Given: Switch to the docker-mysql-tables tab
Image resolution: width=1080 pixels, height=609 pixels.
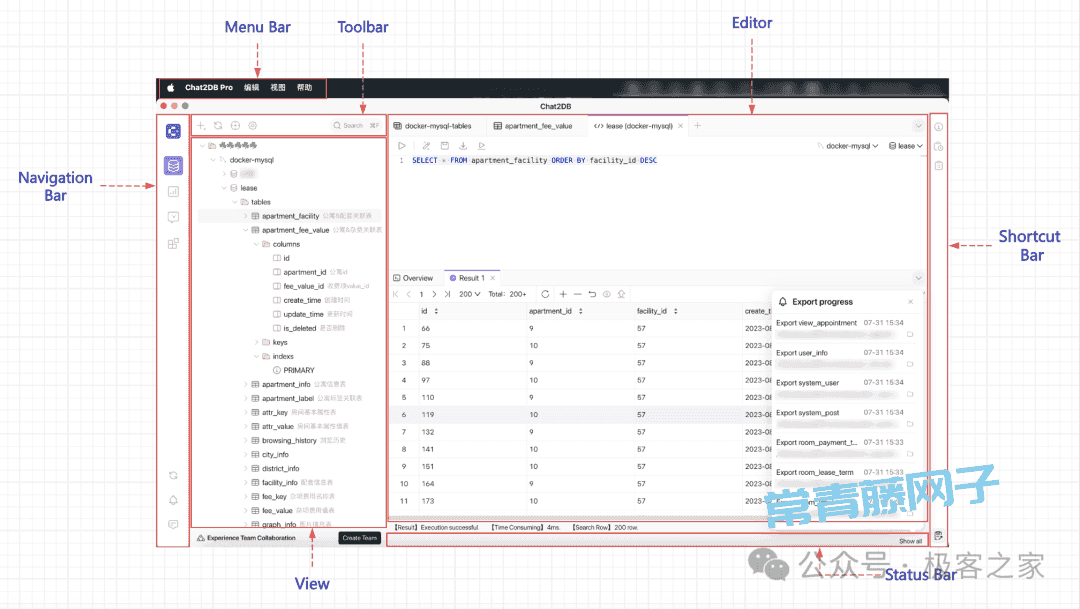Looking at the screenshot, I should [433, 126].
